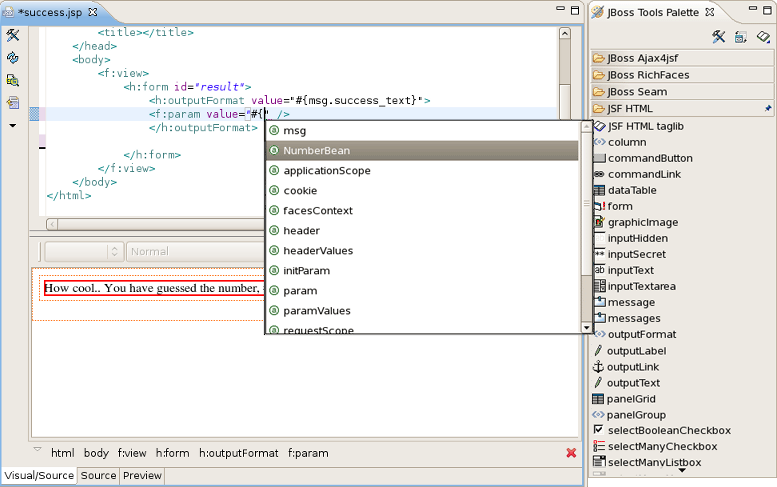Click the source editor scroll-up arrow

pyautogui.click(x=565, y=34)
